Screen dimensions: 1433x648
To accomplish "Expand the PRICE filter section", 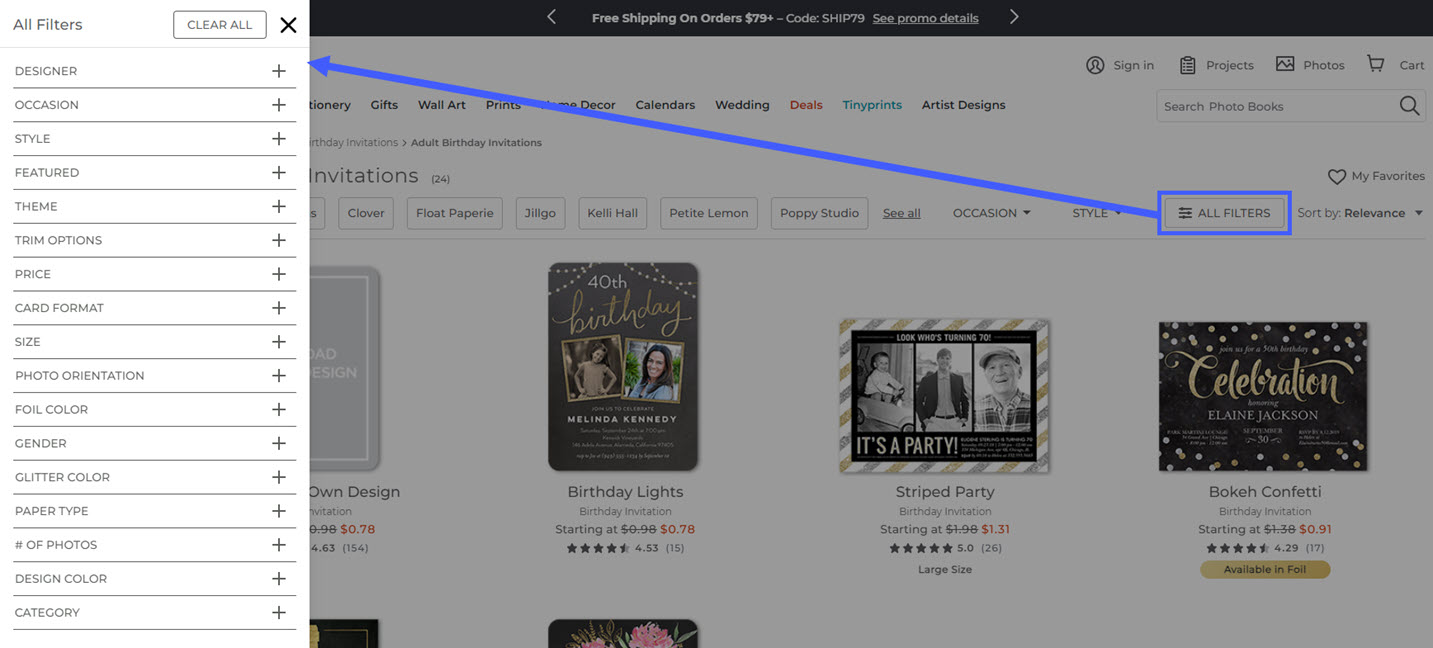I will point(278,274).
